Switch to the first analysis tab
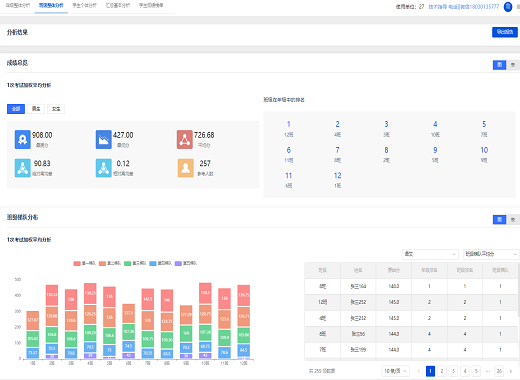The width and height of the screenshot is (520, 380). point(18,5)
